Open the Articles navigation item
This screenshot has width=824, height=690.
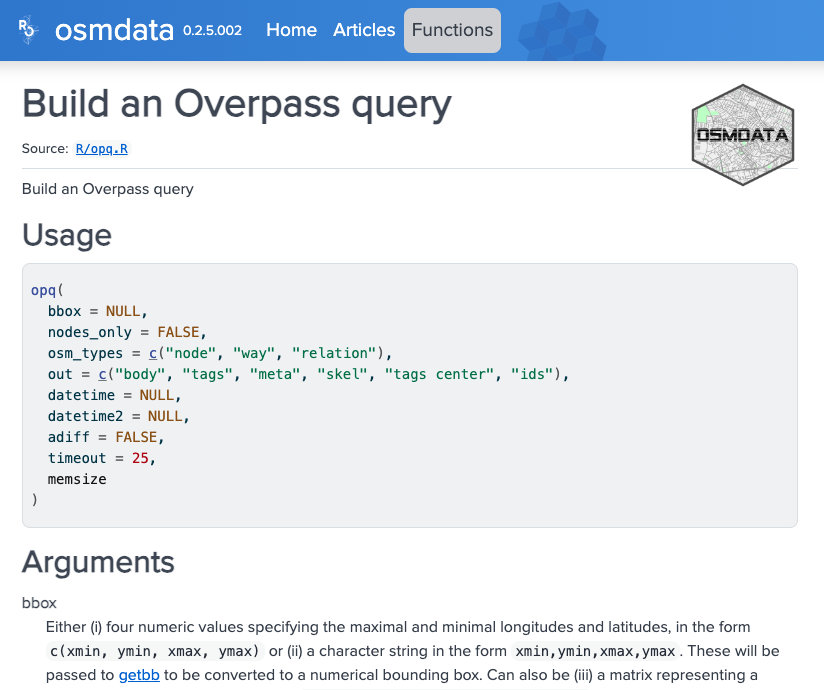click(364, 30)
